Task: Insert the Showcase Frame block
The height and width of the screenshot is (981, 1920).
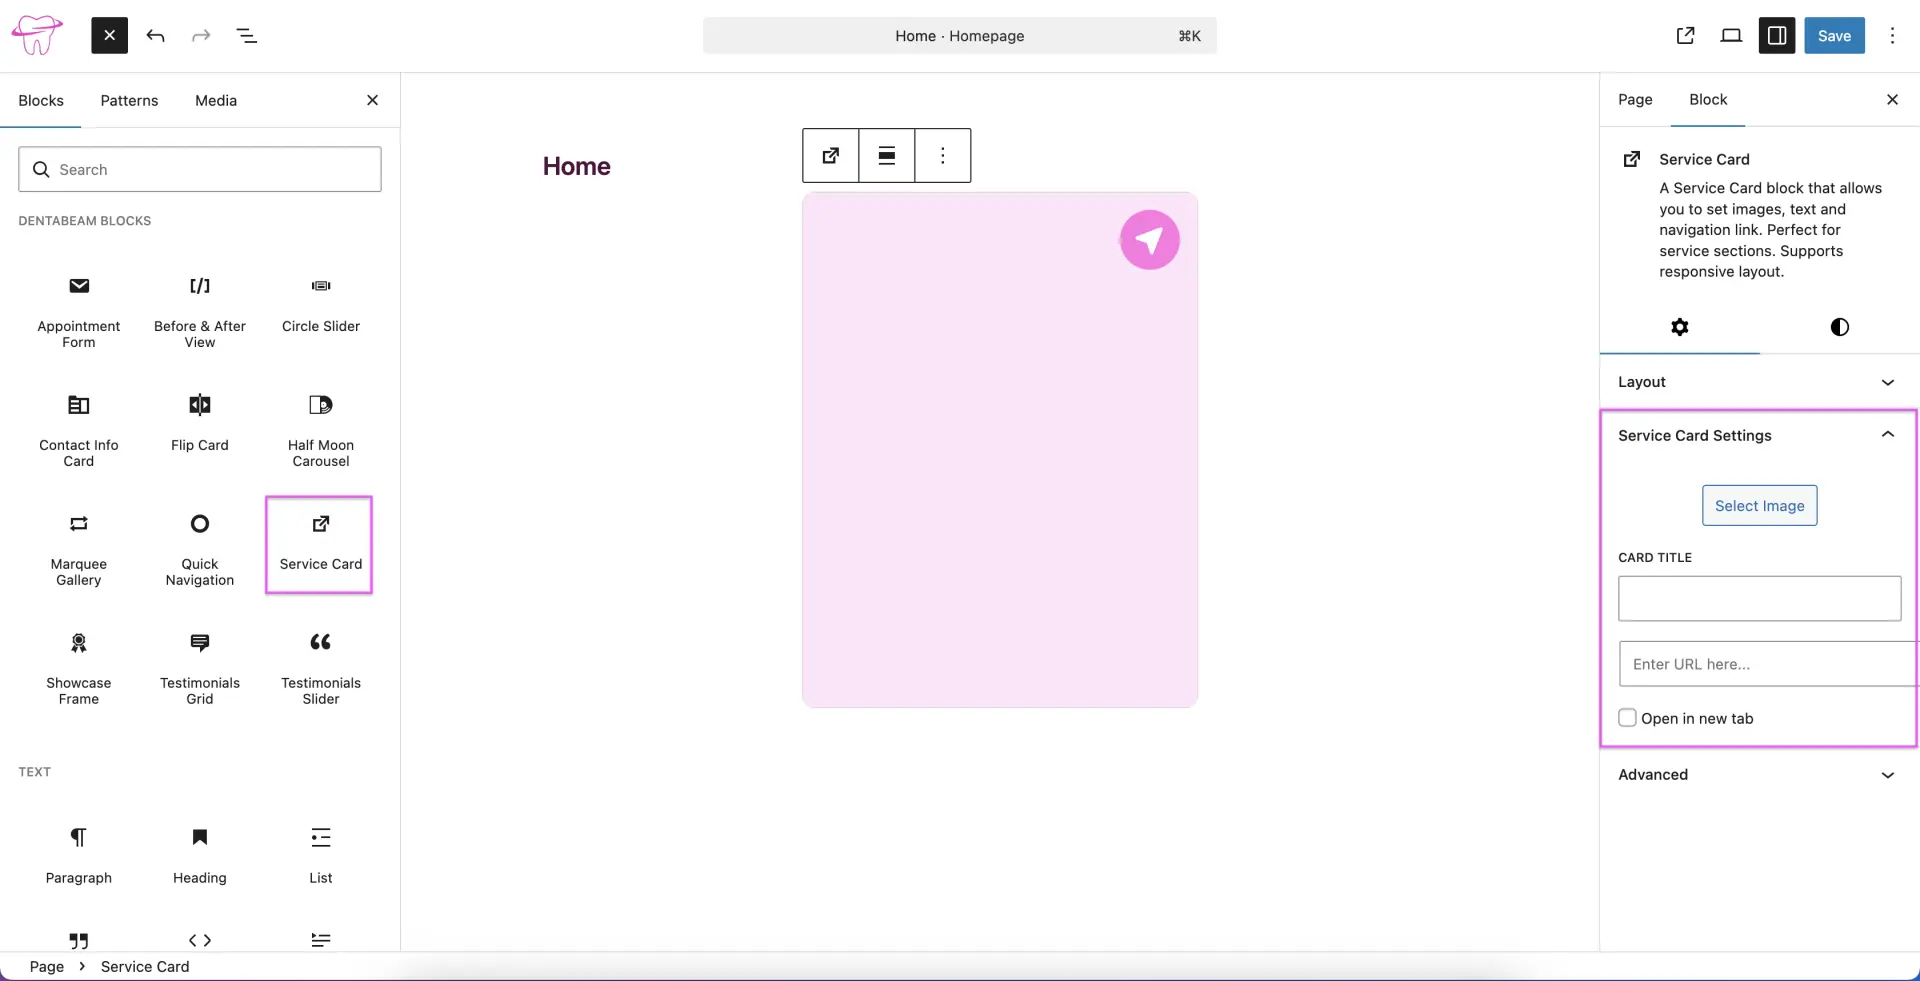Action: coord(79,669)
